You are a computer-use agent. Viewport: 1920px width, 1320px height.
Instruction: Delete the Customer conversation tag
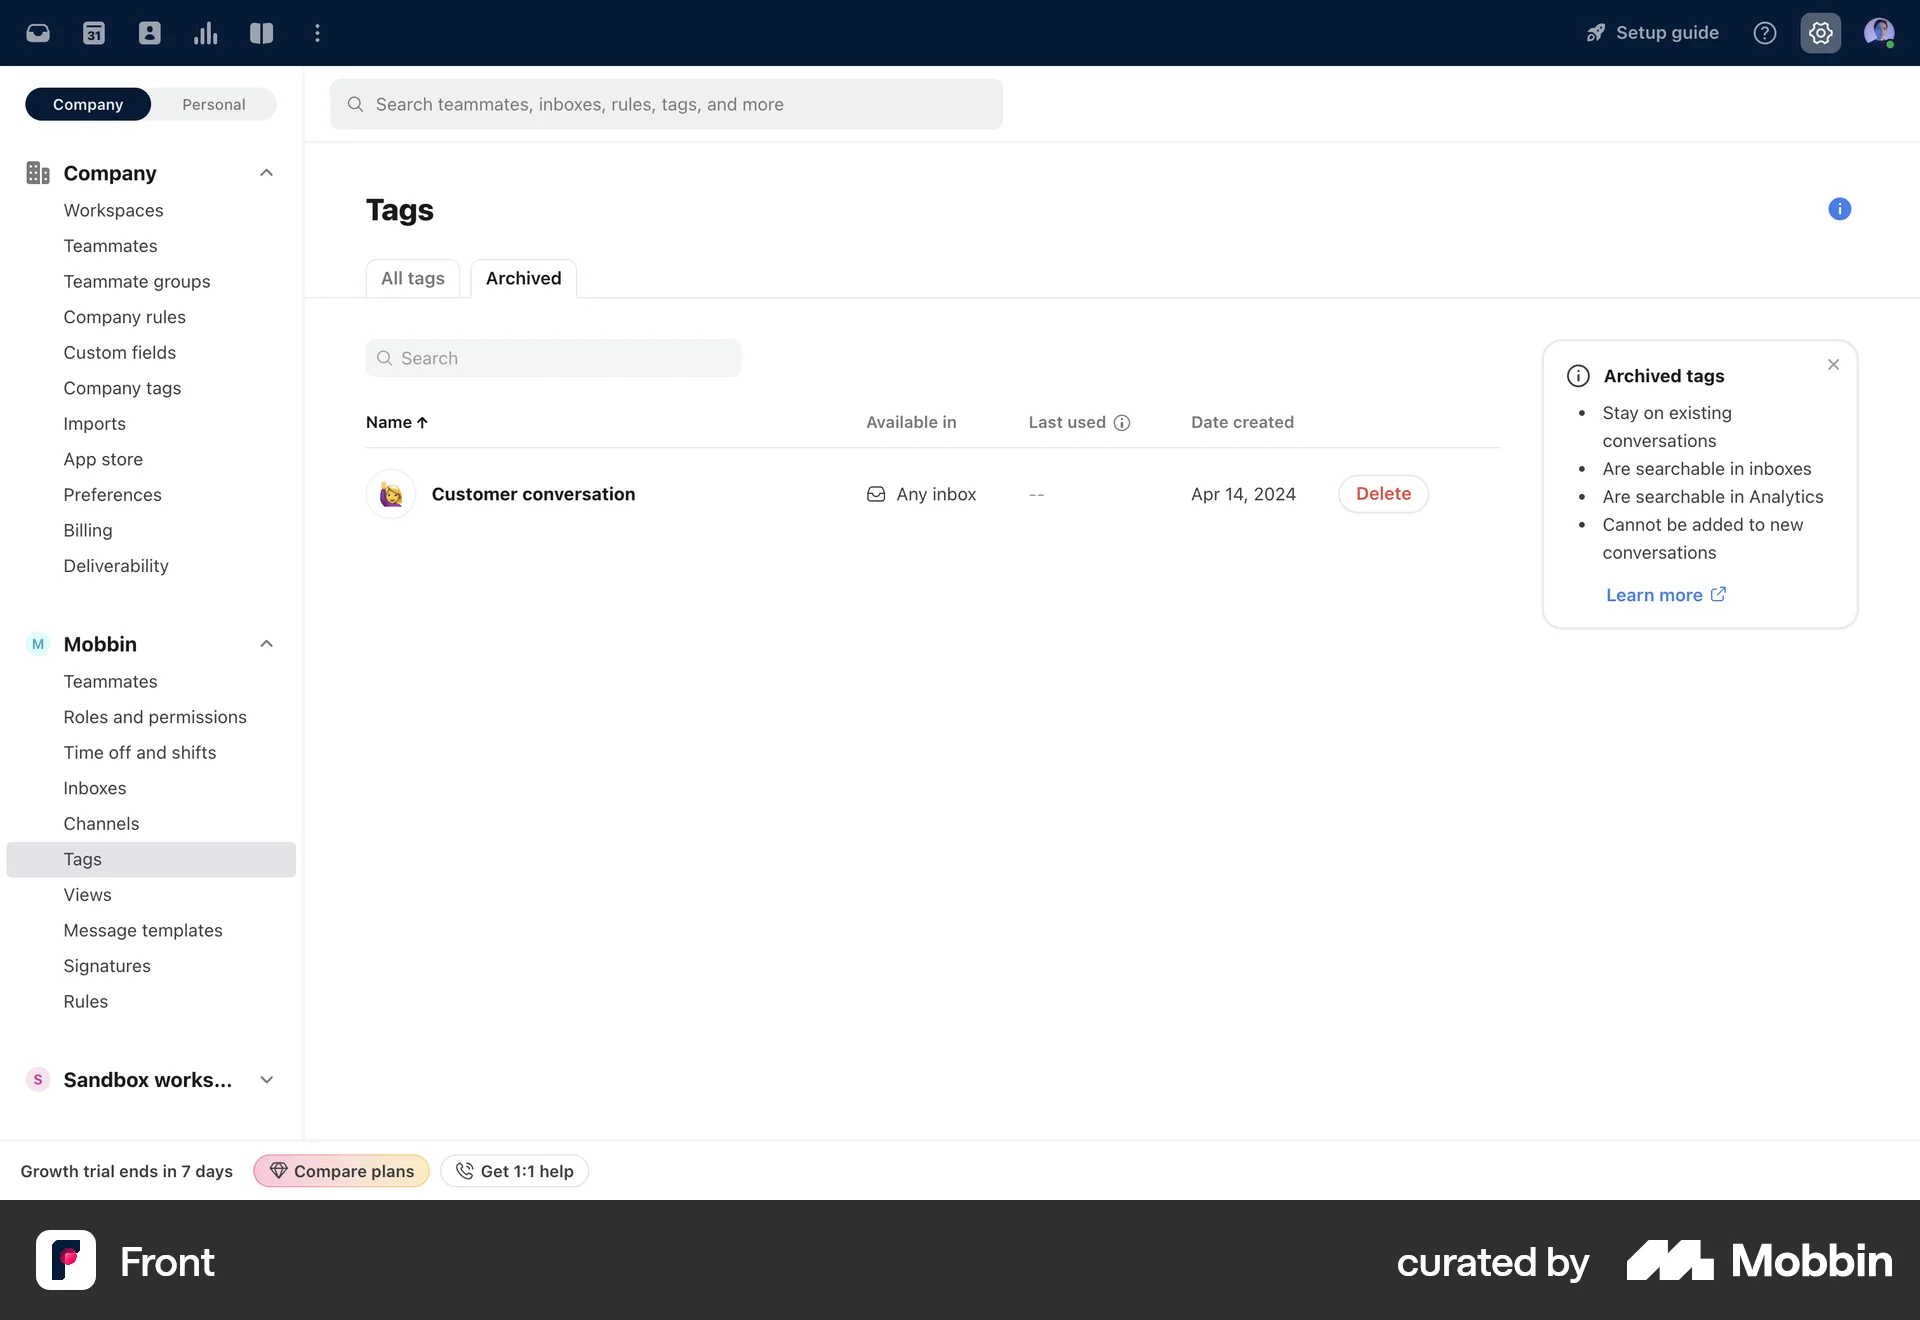tap(1383, 494)
